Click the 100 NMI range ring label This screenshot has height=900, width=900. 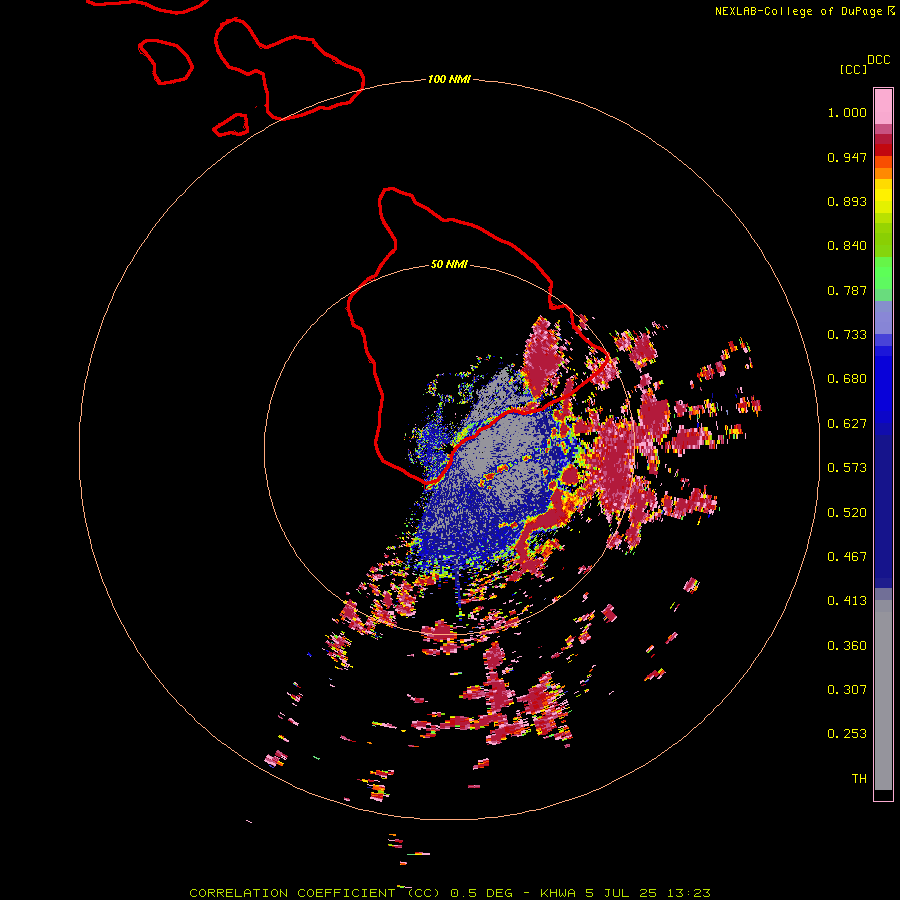tap(449, 79)
